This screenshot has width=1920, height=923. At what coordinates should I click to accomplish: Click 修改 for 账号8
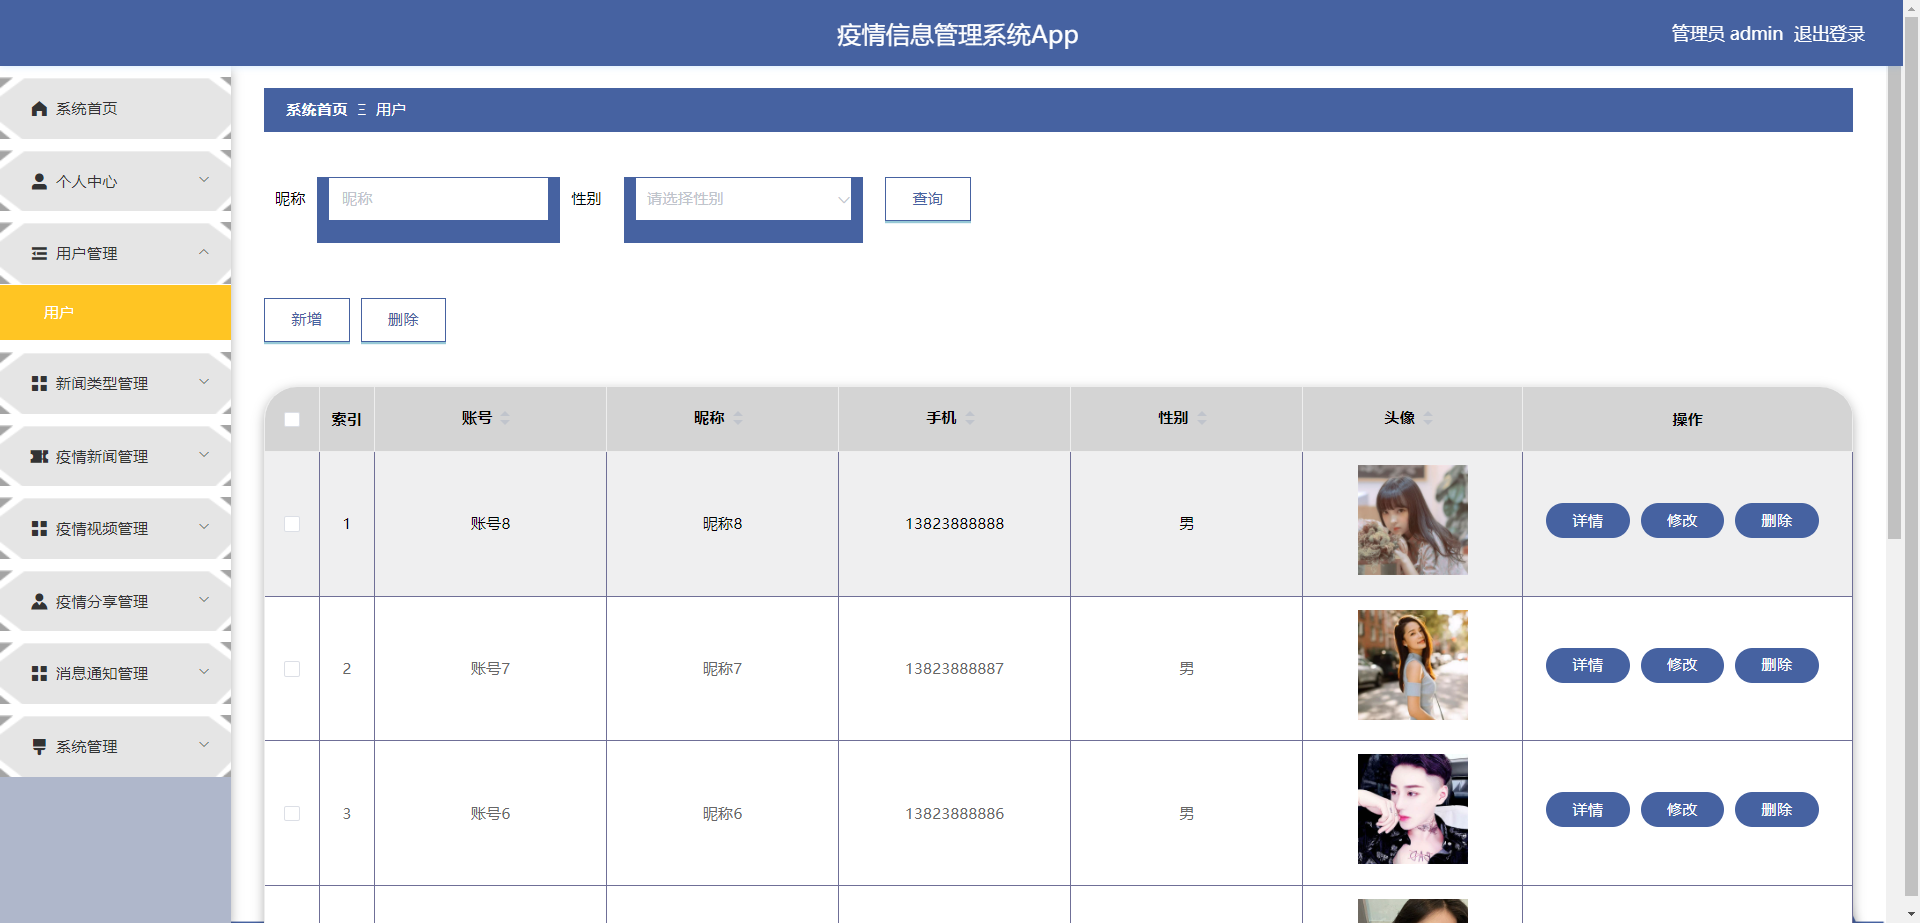(x=1682, y=521)
